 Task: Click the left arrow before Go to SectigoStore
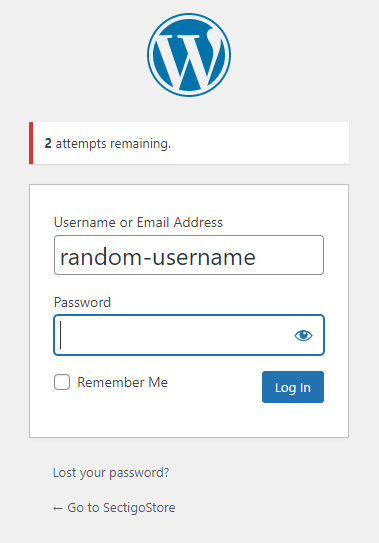[58, 508]
